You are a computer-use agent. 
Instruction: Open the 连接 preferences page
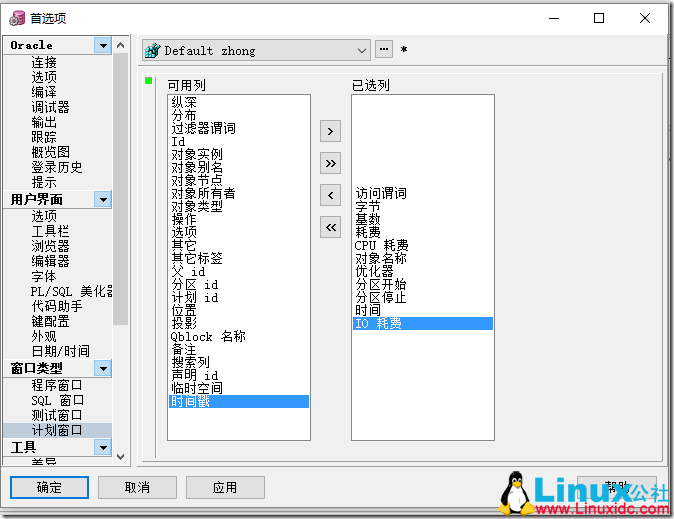(x=44, y=62)
